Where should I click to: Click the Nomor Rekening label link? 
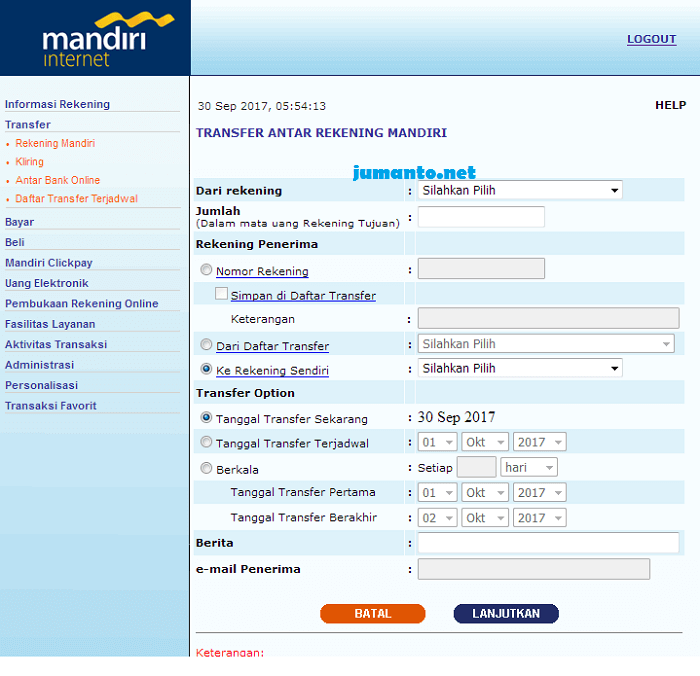click(x=262, y=271)
